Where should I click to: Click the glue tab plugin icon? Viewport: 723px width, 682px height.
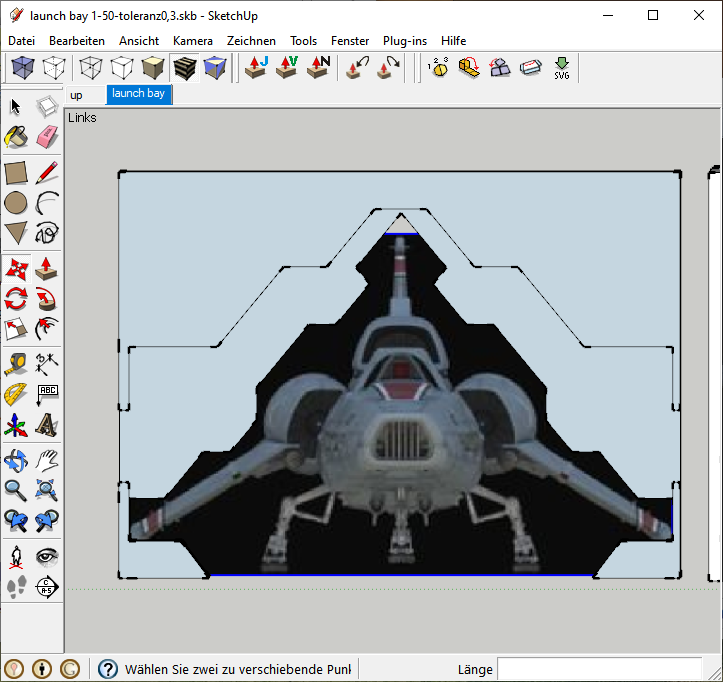click(x=531, y=68)
